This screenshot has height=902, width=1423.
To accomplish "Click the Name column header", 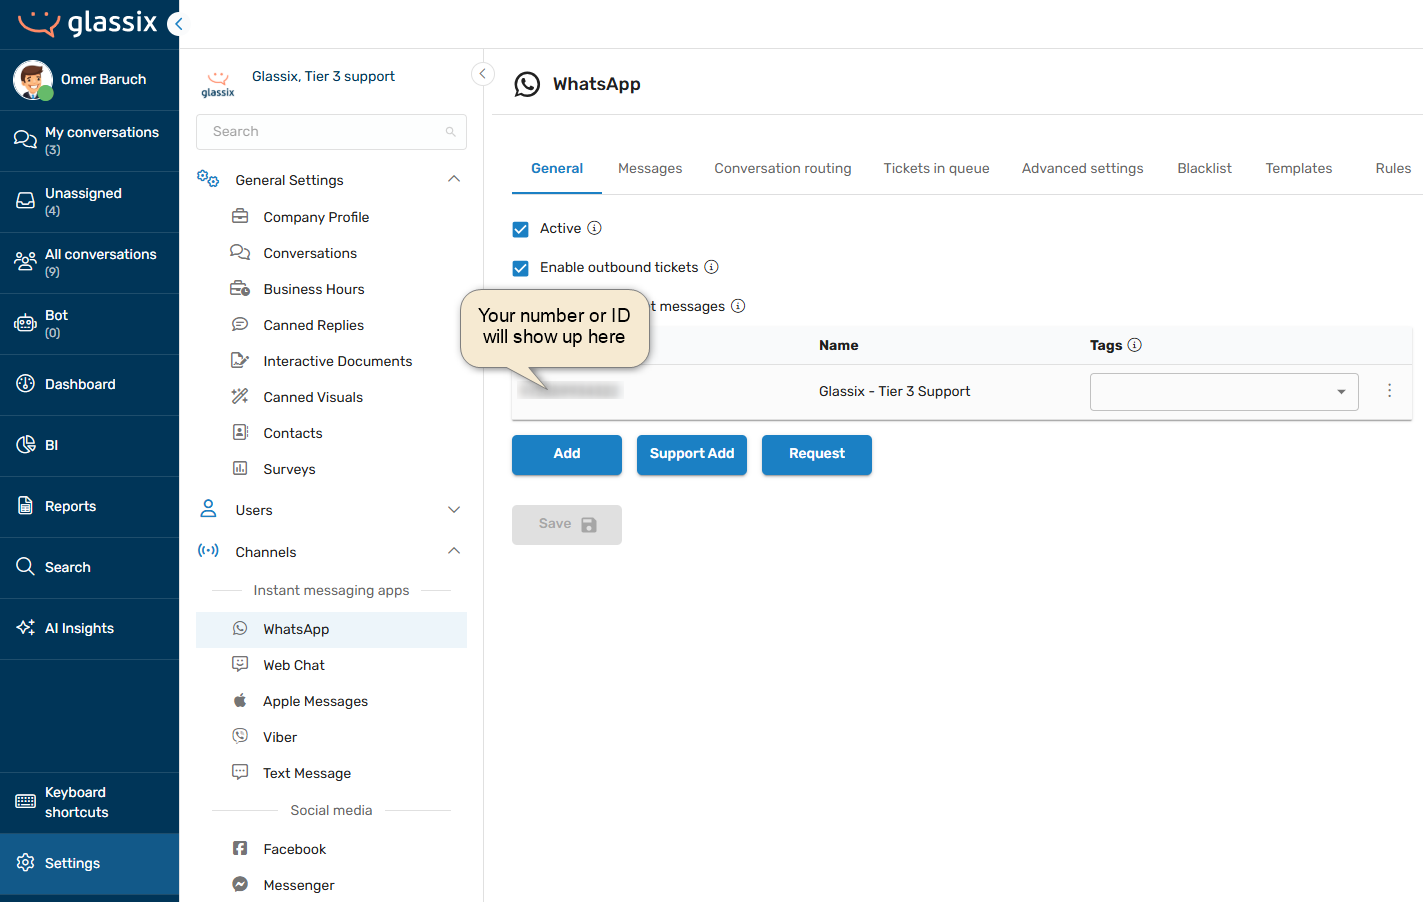I will (838, 345).
